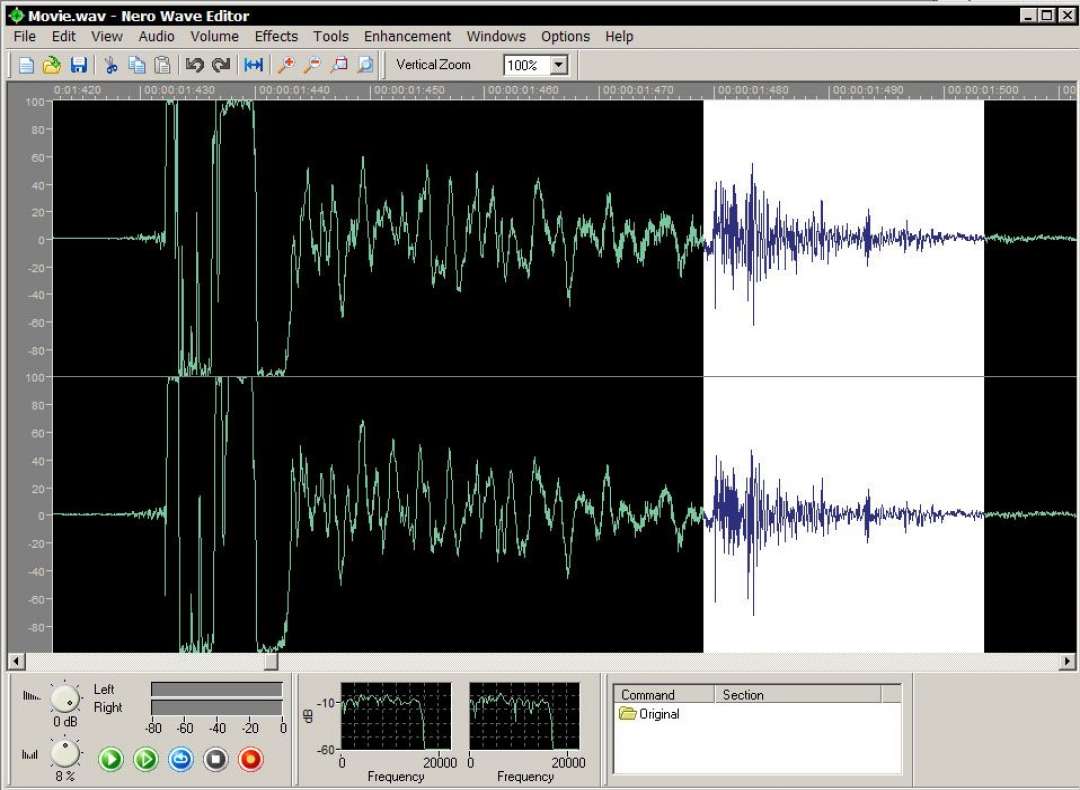Click the horizontal scrollbar's right arrow
The height and width of the screenshot is (790, 1080).
1067,662
